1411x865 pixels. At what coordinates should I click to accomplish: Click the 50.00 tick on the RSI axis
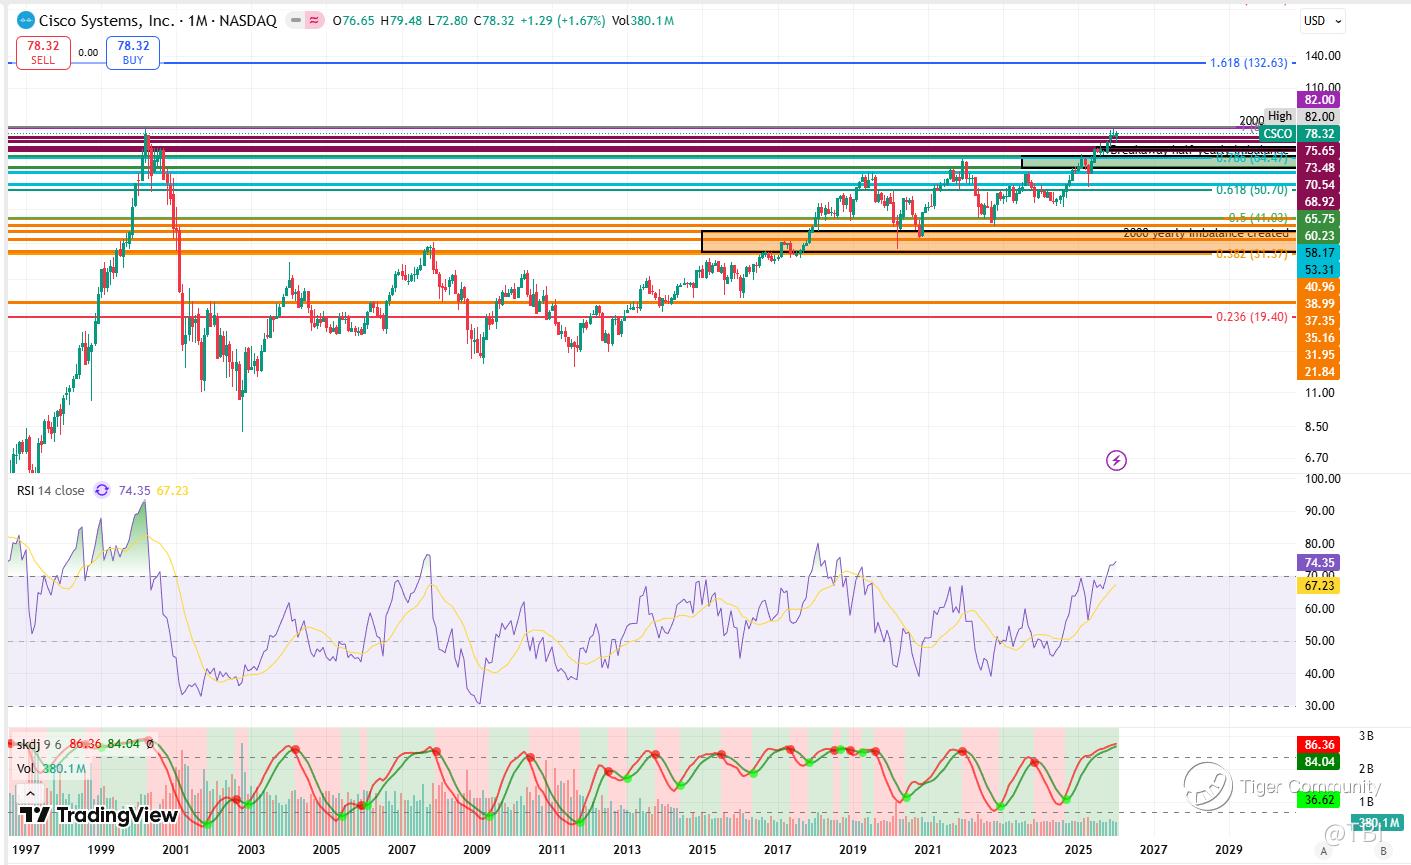[1320, 642]
